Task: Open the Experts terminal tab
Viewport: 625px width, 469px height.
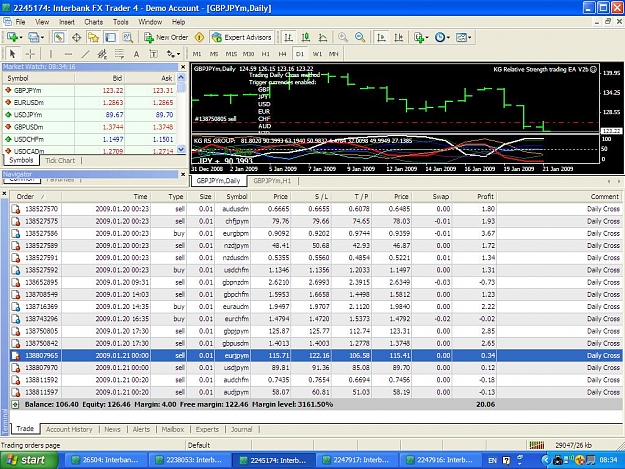Action: pyautogui.click(x=207, y=429)
